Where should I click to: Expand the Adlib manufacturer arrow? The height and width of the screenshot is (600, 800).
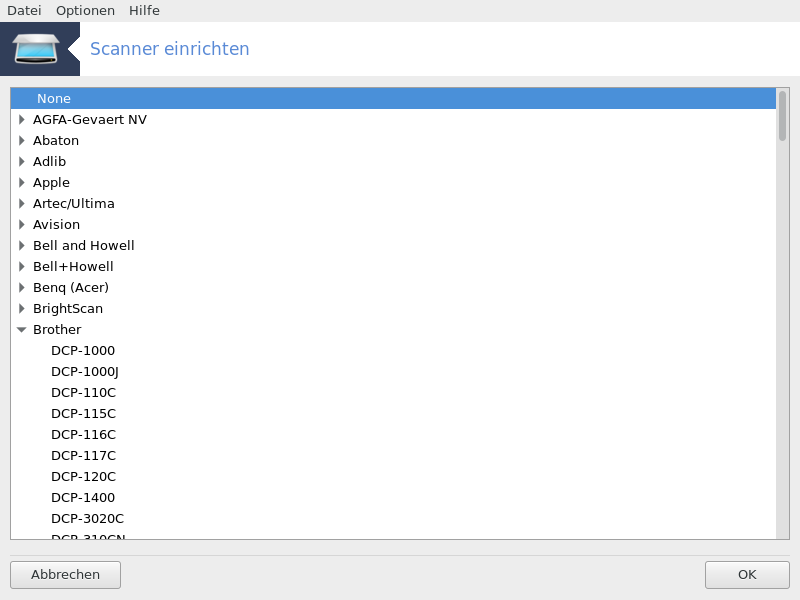[21, 161]
